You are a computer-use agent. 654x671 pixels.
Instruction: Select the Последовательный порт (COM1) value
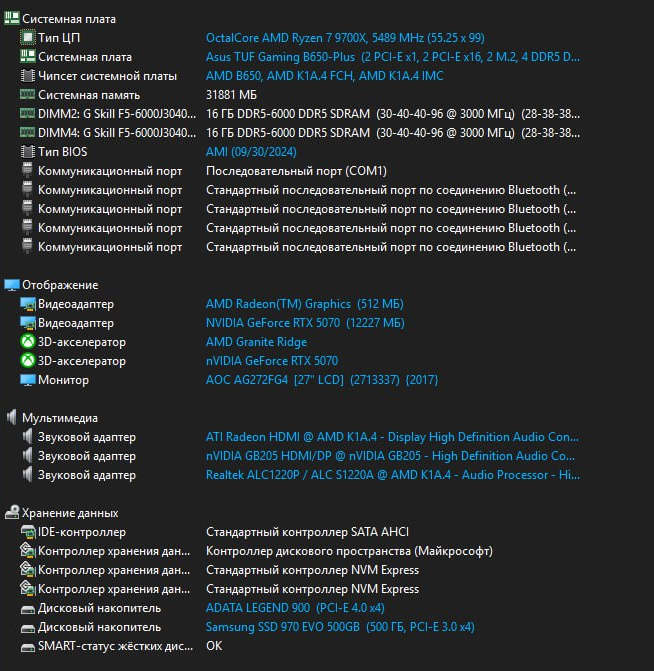pyautogui.click(x=296, y=171)
